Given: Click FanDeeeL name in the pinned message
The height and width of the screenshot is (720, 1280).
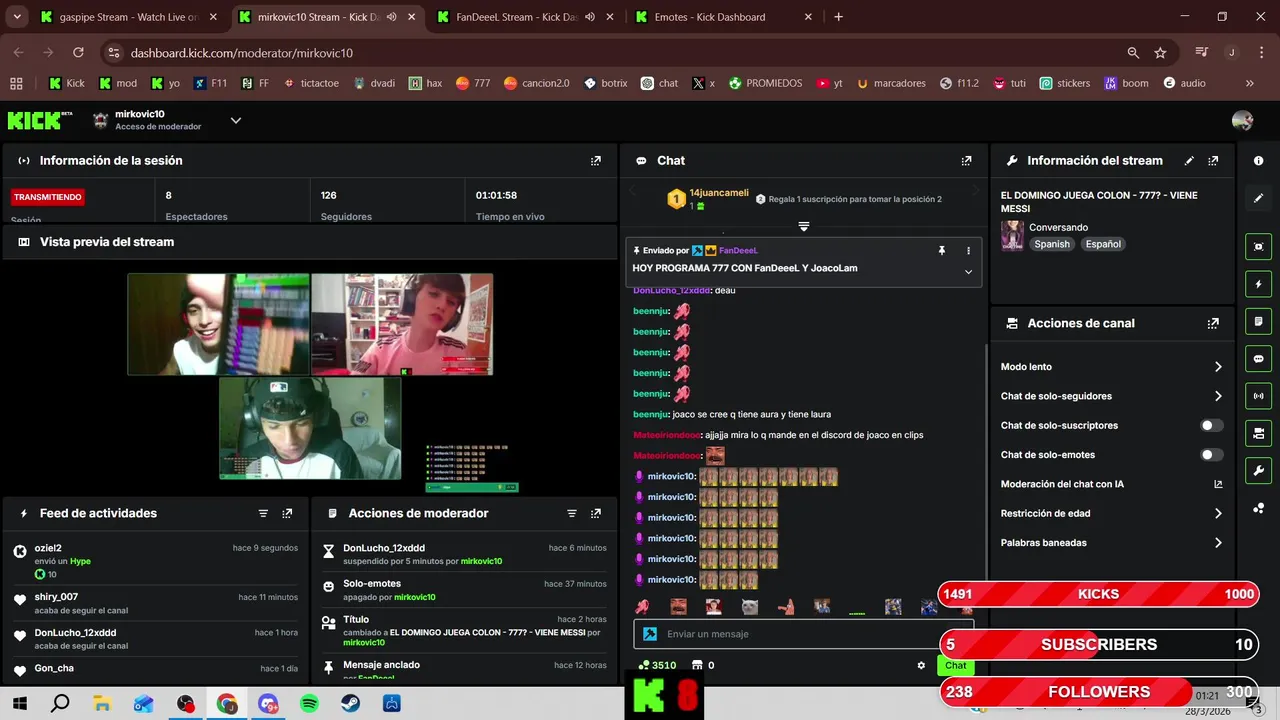Looking at the screenshot, I should tap(738, 251).
